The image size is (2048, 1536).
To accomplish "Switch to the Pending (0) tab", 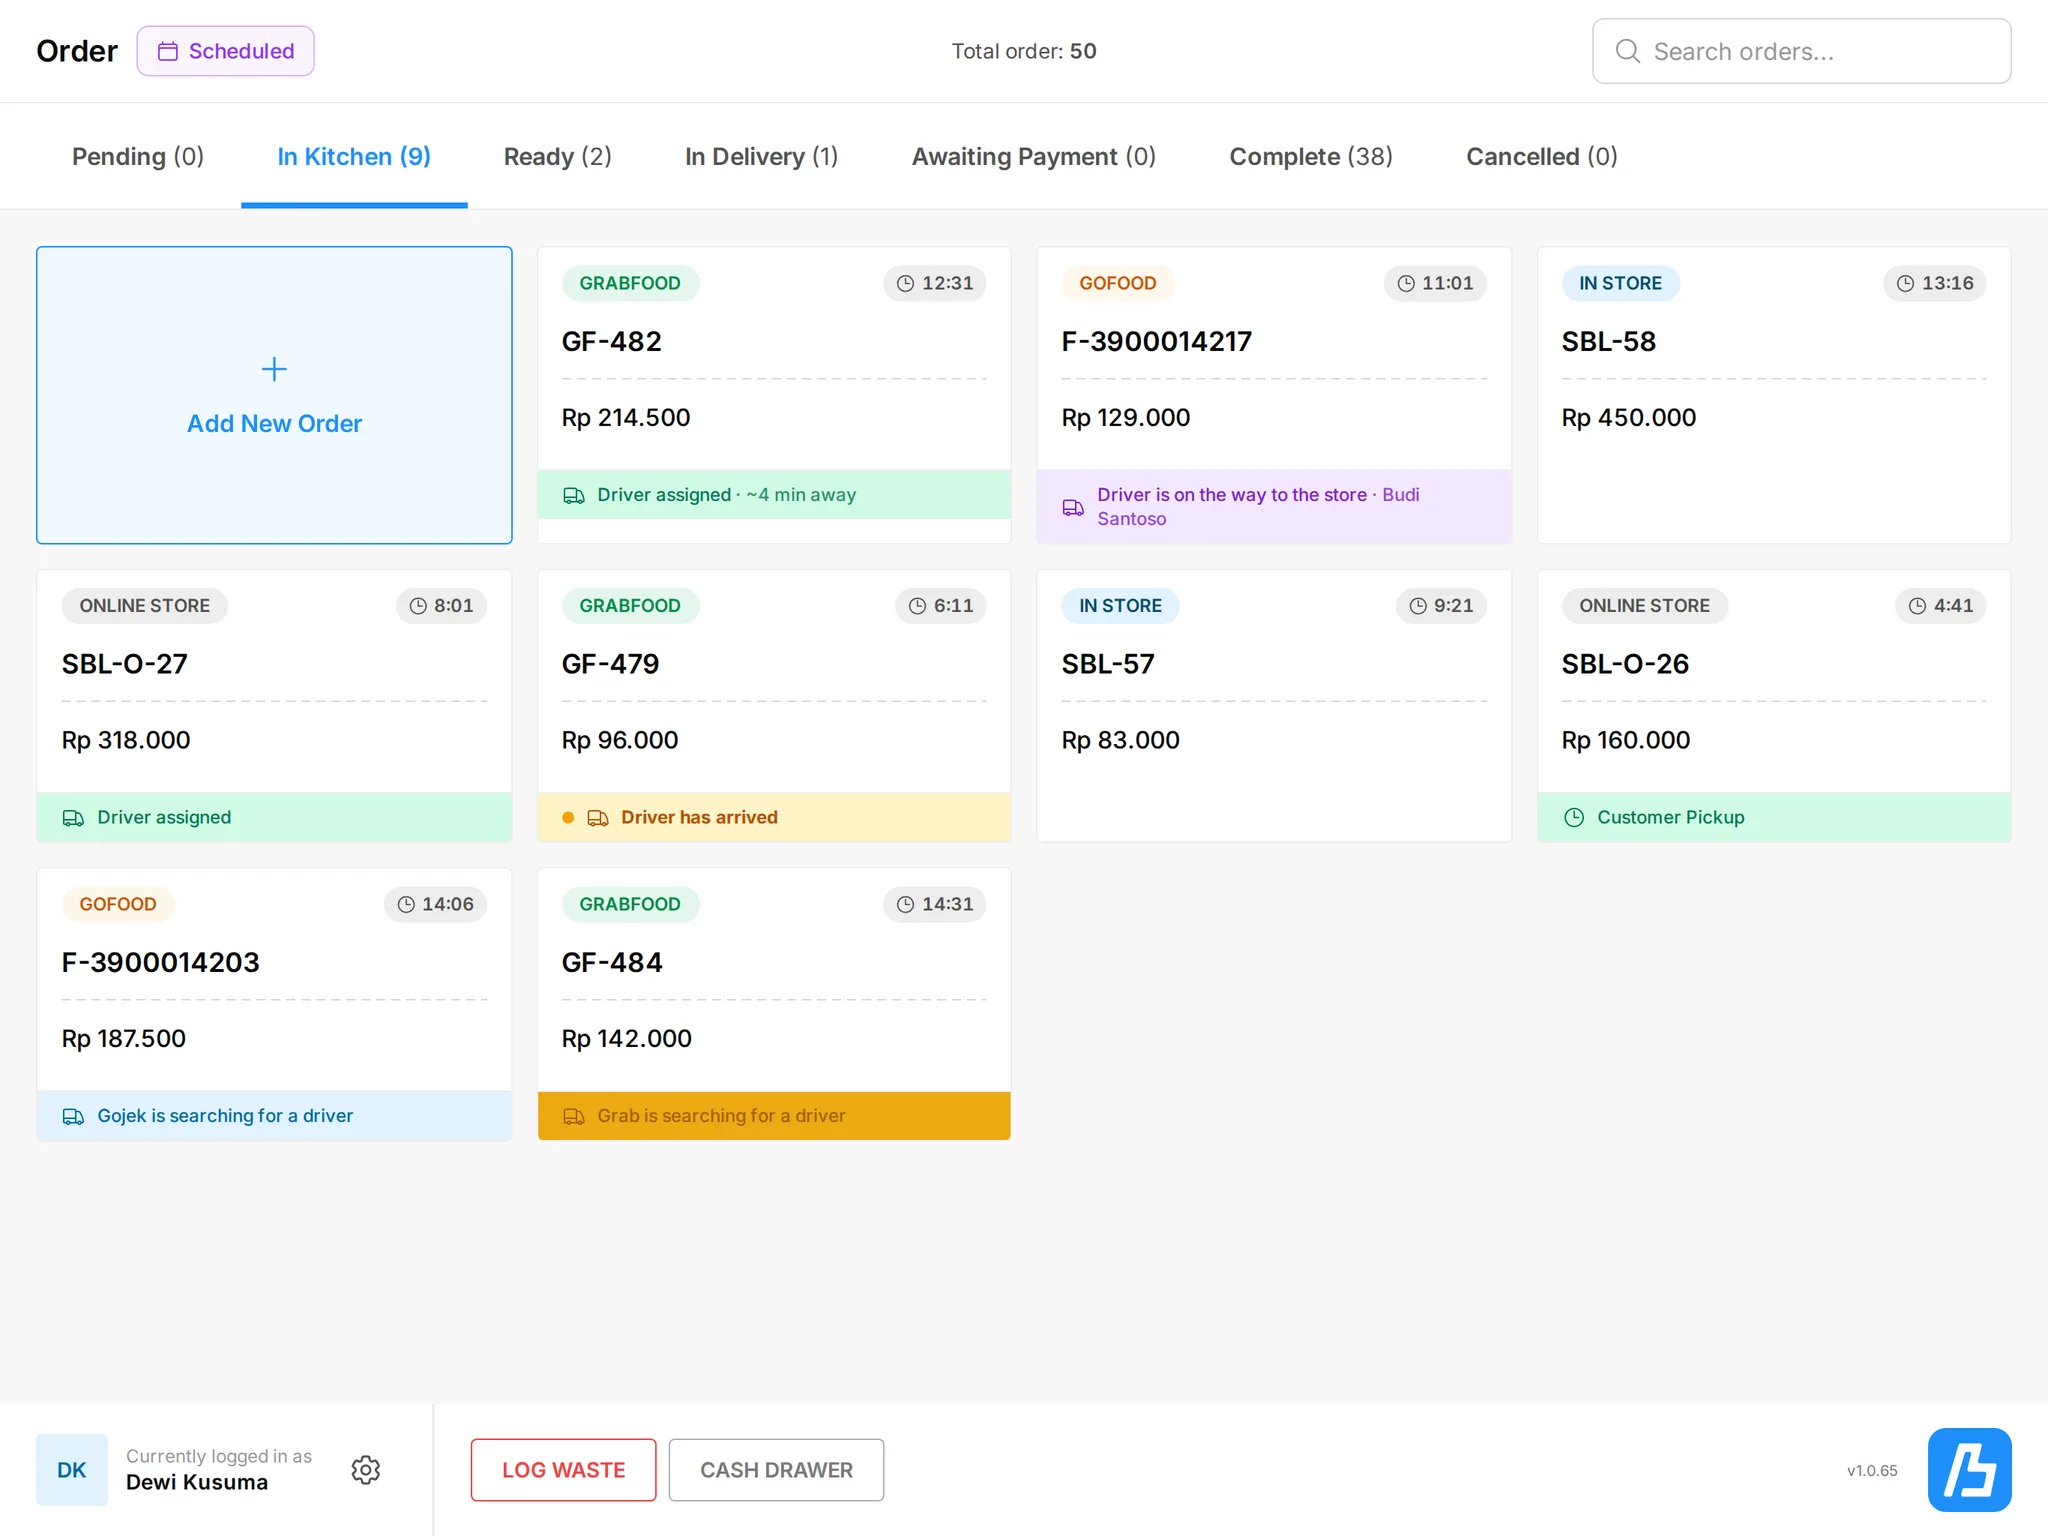I will [x=138, y=157].
